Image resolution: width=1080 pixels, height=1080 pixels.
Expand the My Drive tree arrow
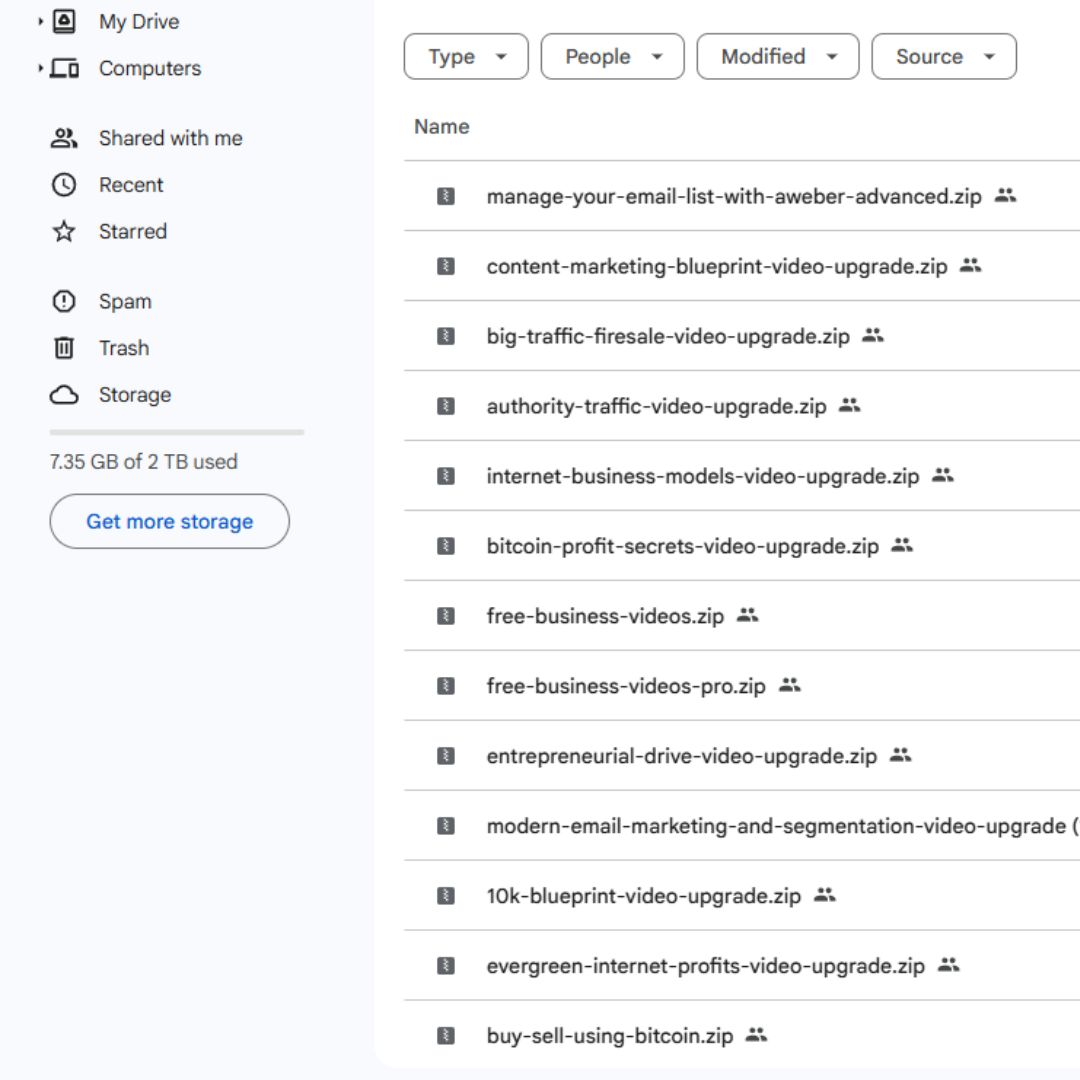[40, 21]
